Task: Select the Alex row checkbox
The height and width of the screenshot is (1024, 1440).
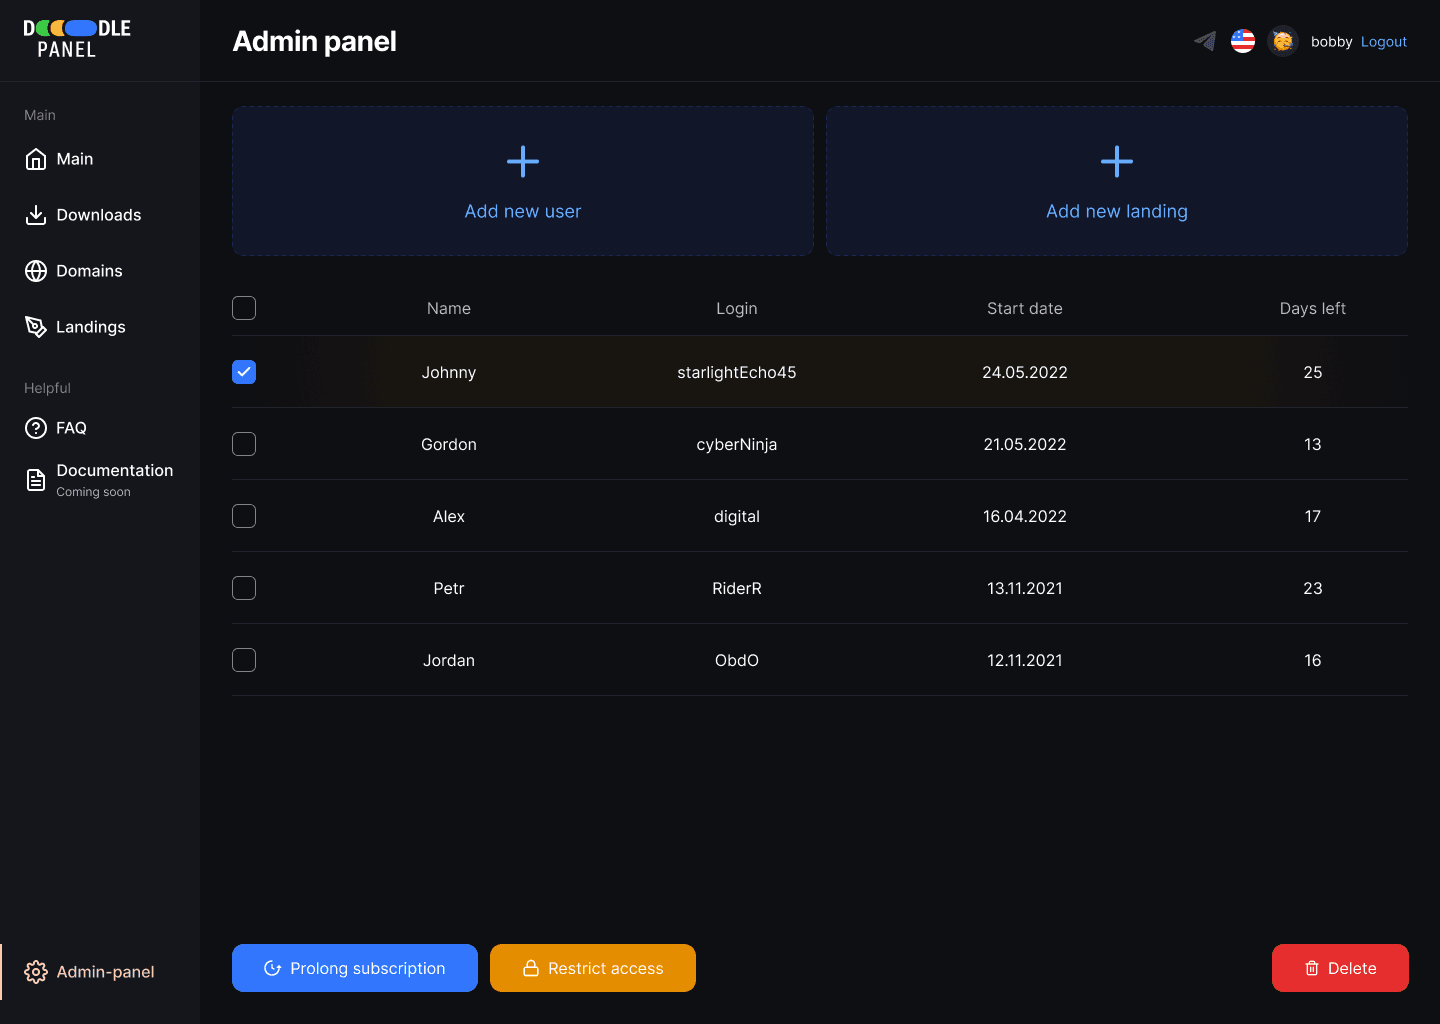Action: pos(244,516)
